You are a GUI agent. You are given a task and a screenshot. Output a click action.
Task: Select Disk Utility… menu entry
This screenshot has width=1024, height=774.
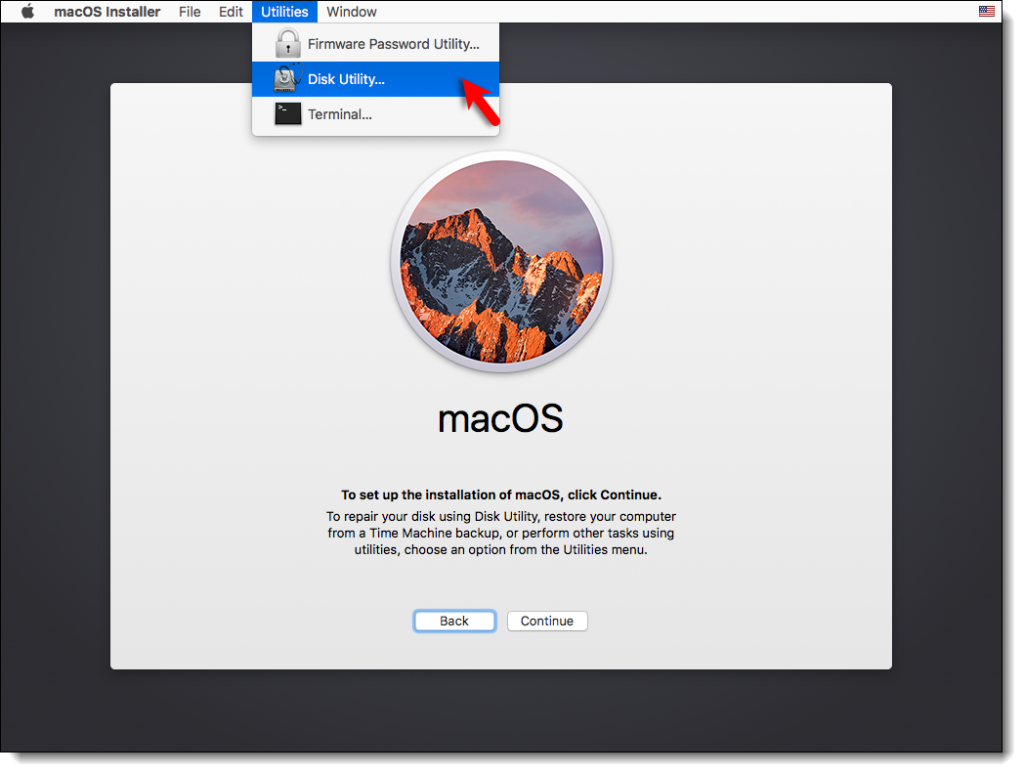pyautogui.click(x=376, y=79)
